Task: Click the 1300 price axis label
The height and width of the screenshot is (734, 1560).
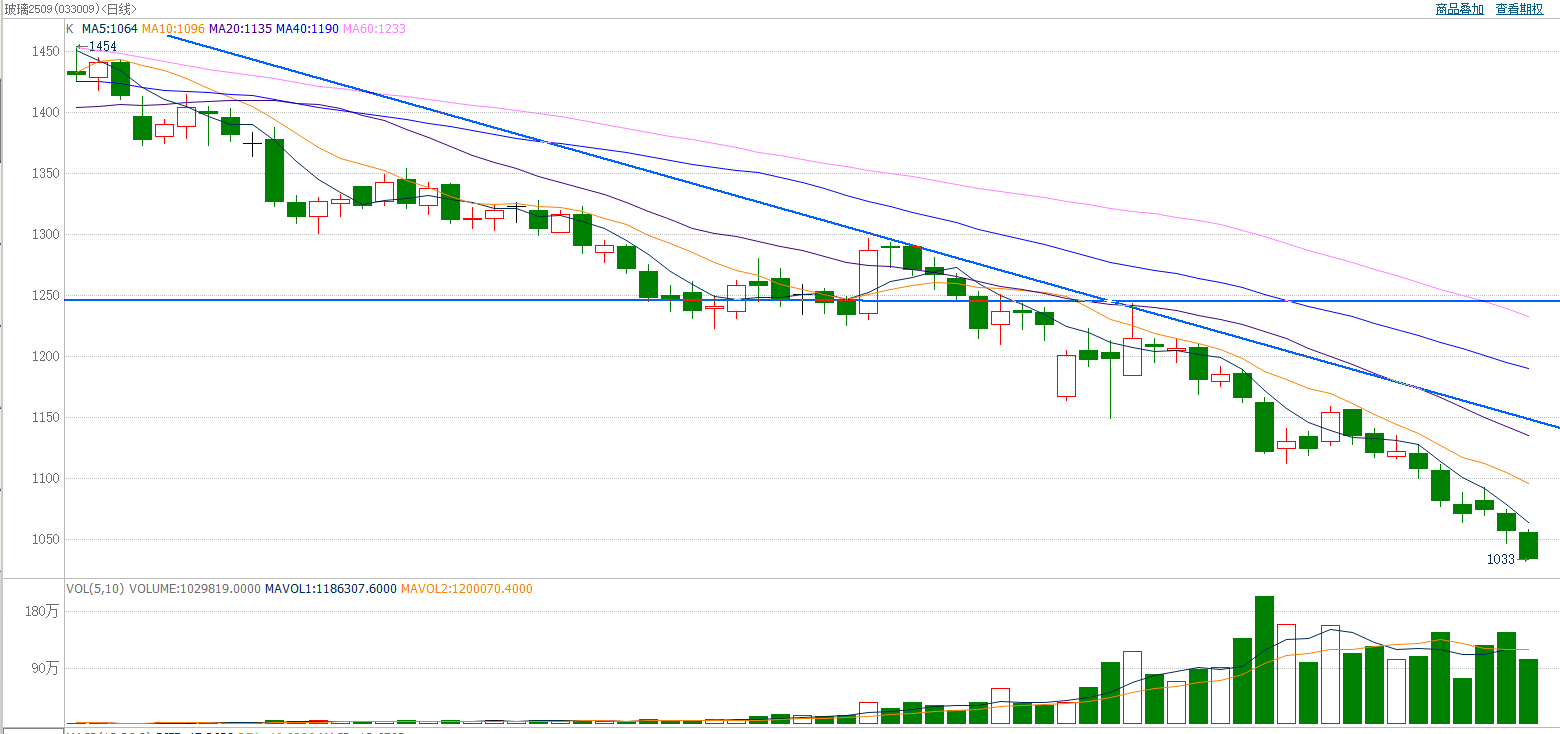Action: coord(46,234)
